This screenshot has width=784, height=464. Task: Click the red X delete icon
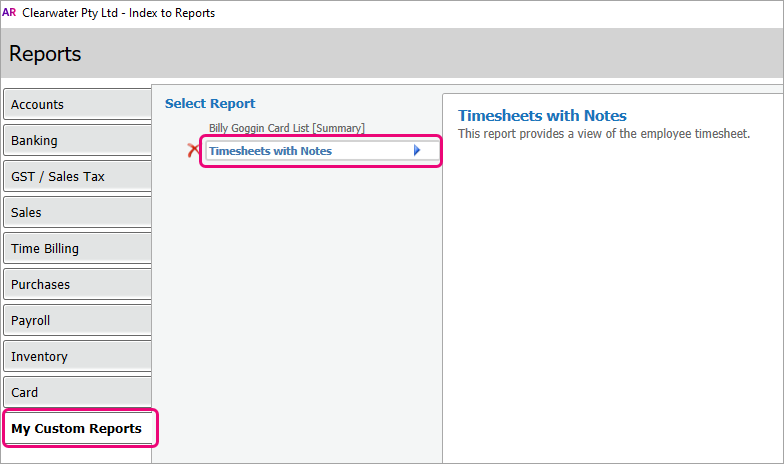(193, 150)
